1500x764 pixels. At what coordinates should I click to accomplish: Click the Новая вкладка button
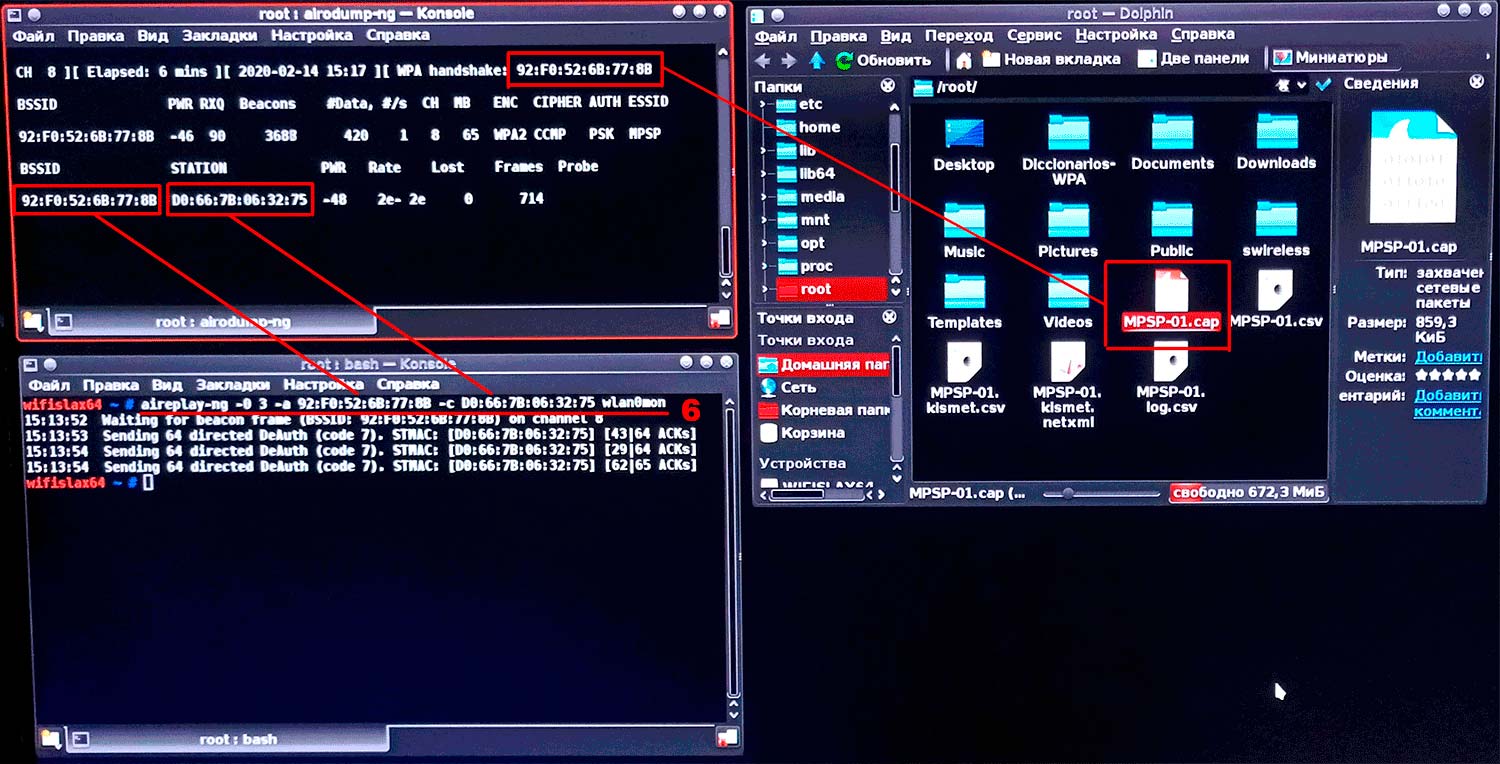click(x=1050, y=59)
